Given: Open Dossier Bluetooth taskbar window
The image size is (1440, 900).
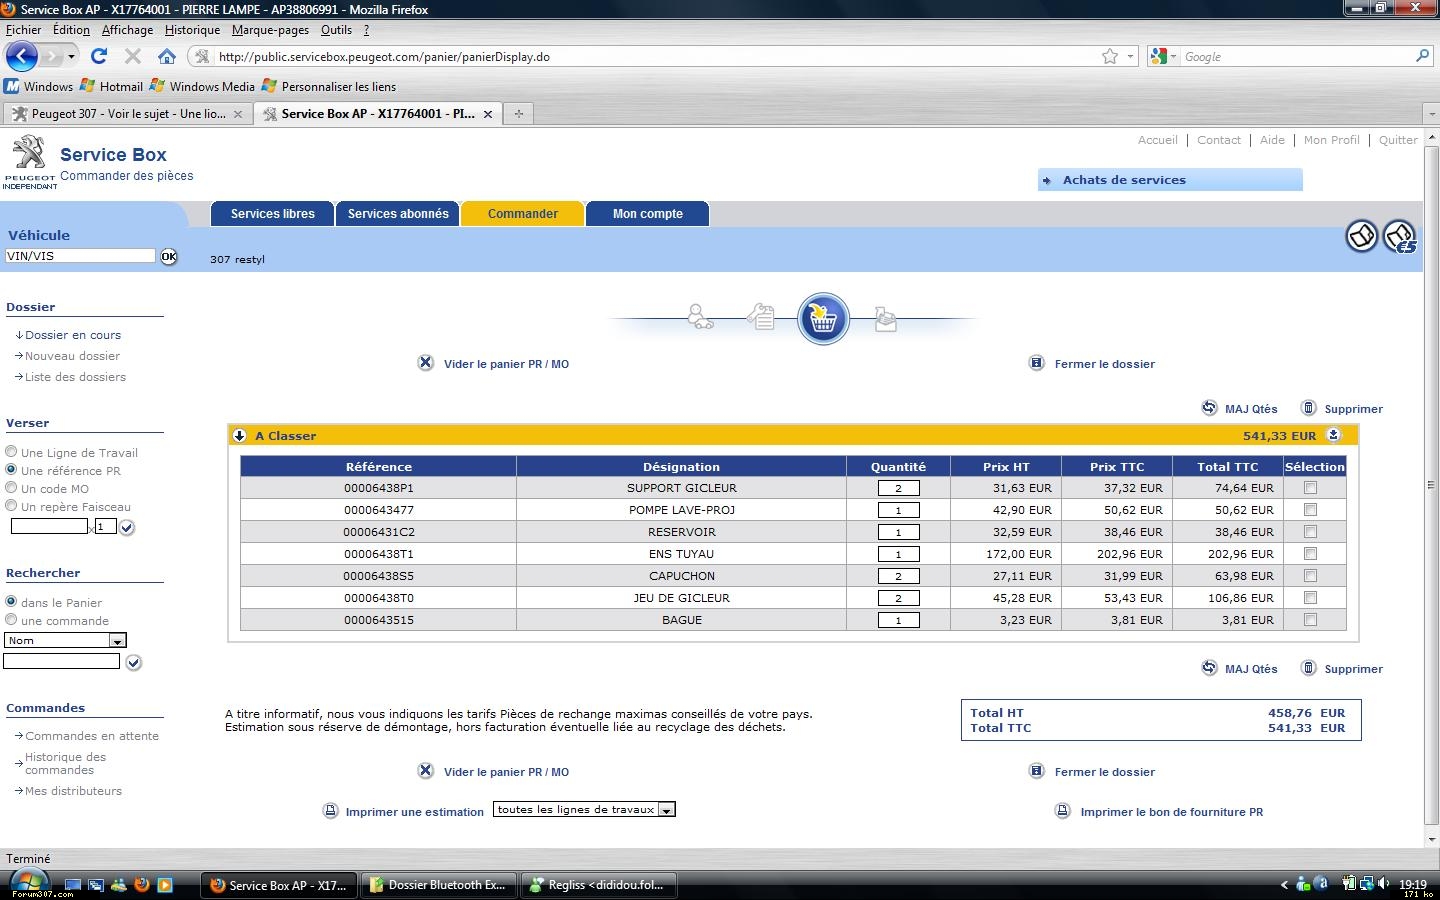Looking at the screenshot, I should pyautogui.click(x=438, y=885).
